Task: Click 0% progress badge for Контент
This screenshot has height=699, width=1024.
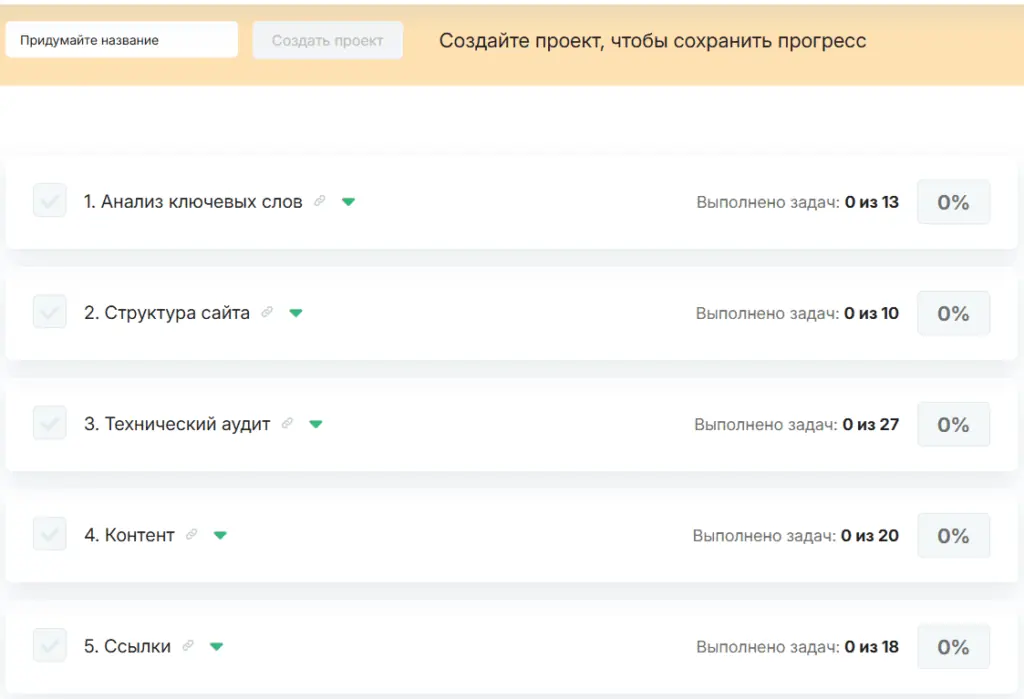Action: coord(953,535)
